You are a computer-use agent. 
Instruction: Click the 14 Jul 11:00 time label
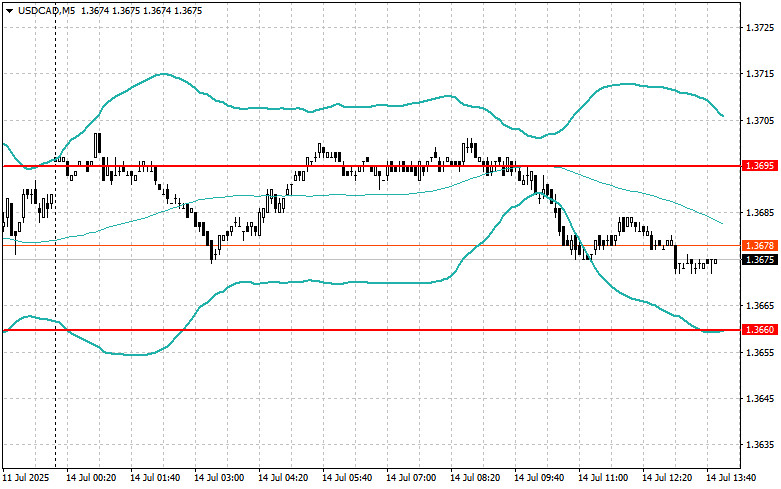(603, 478)
